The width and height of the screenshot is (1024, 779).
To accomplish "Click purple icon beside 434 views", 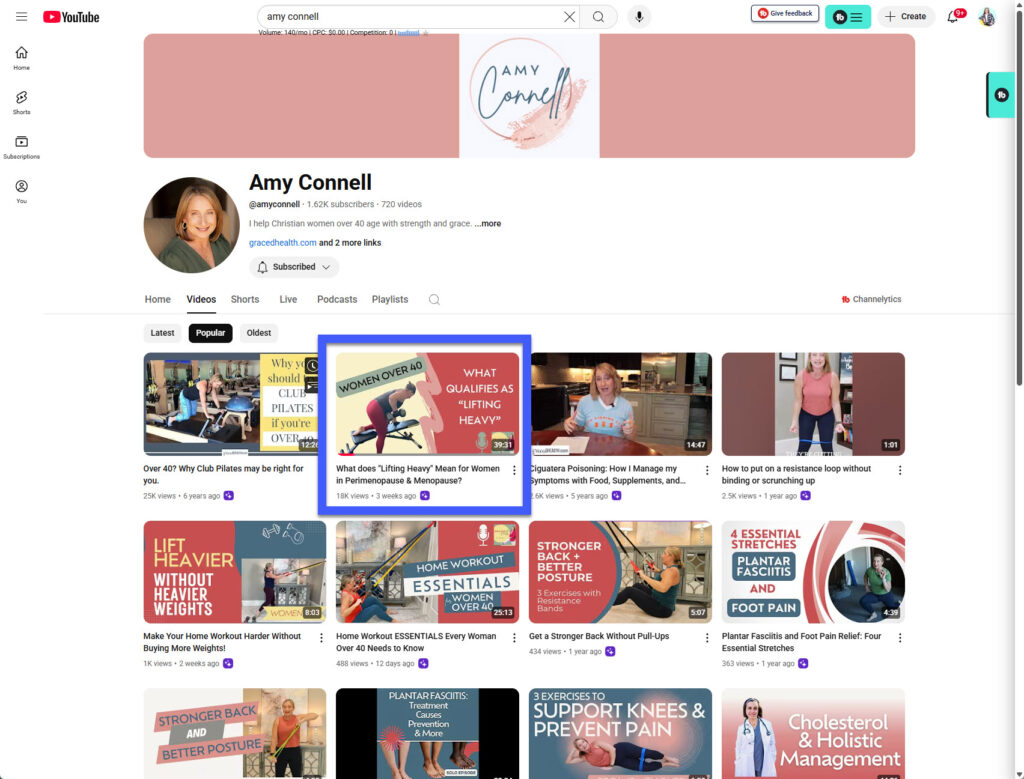I will tap(610, 651).
